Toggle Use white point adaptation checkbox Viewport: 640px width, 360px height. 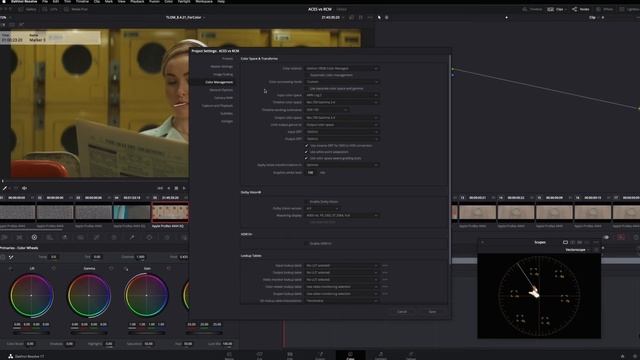[x=307, y=152]
